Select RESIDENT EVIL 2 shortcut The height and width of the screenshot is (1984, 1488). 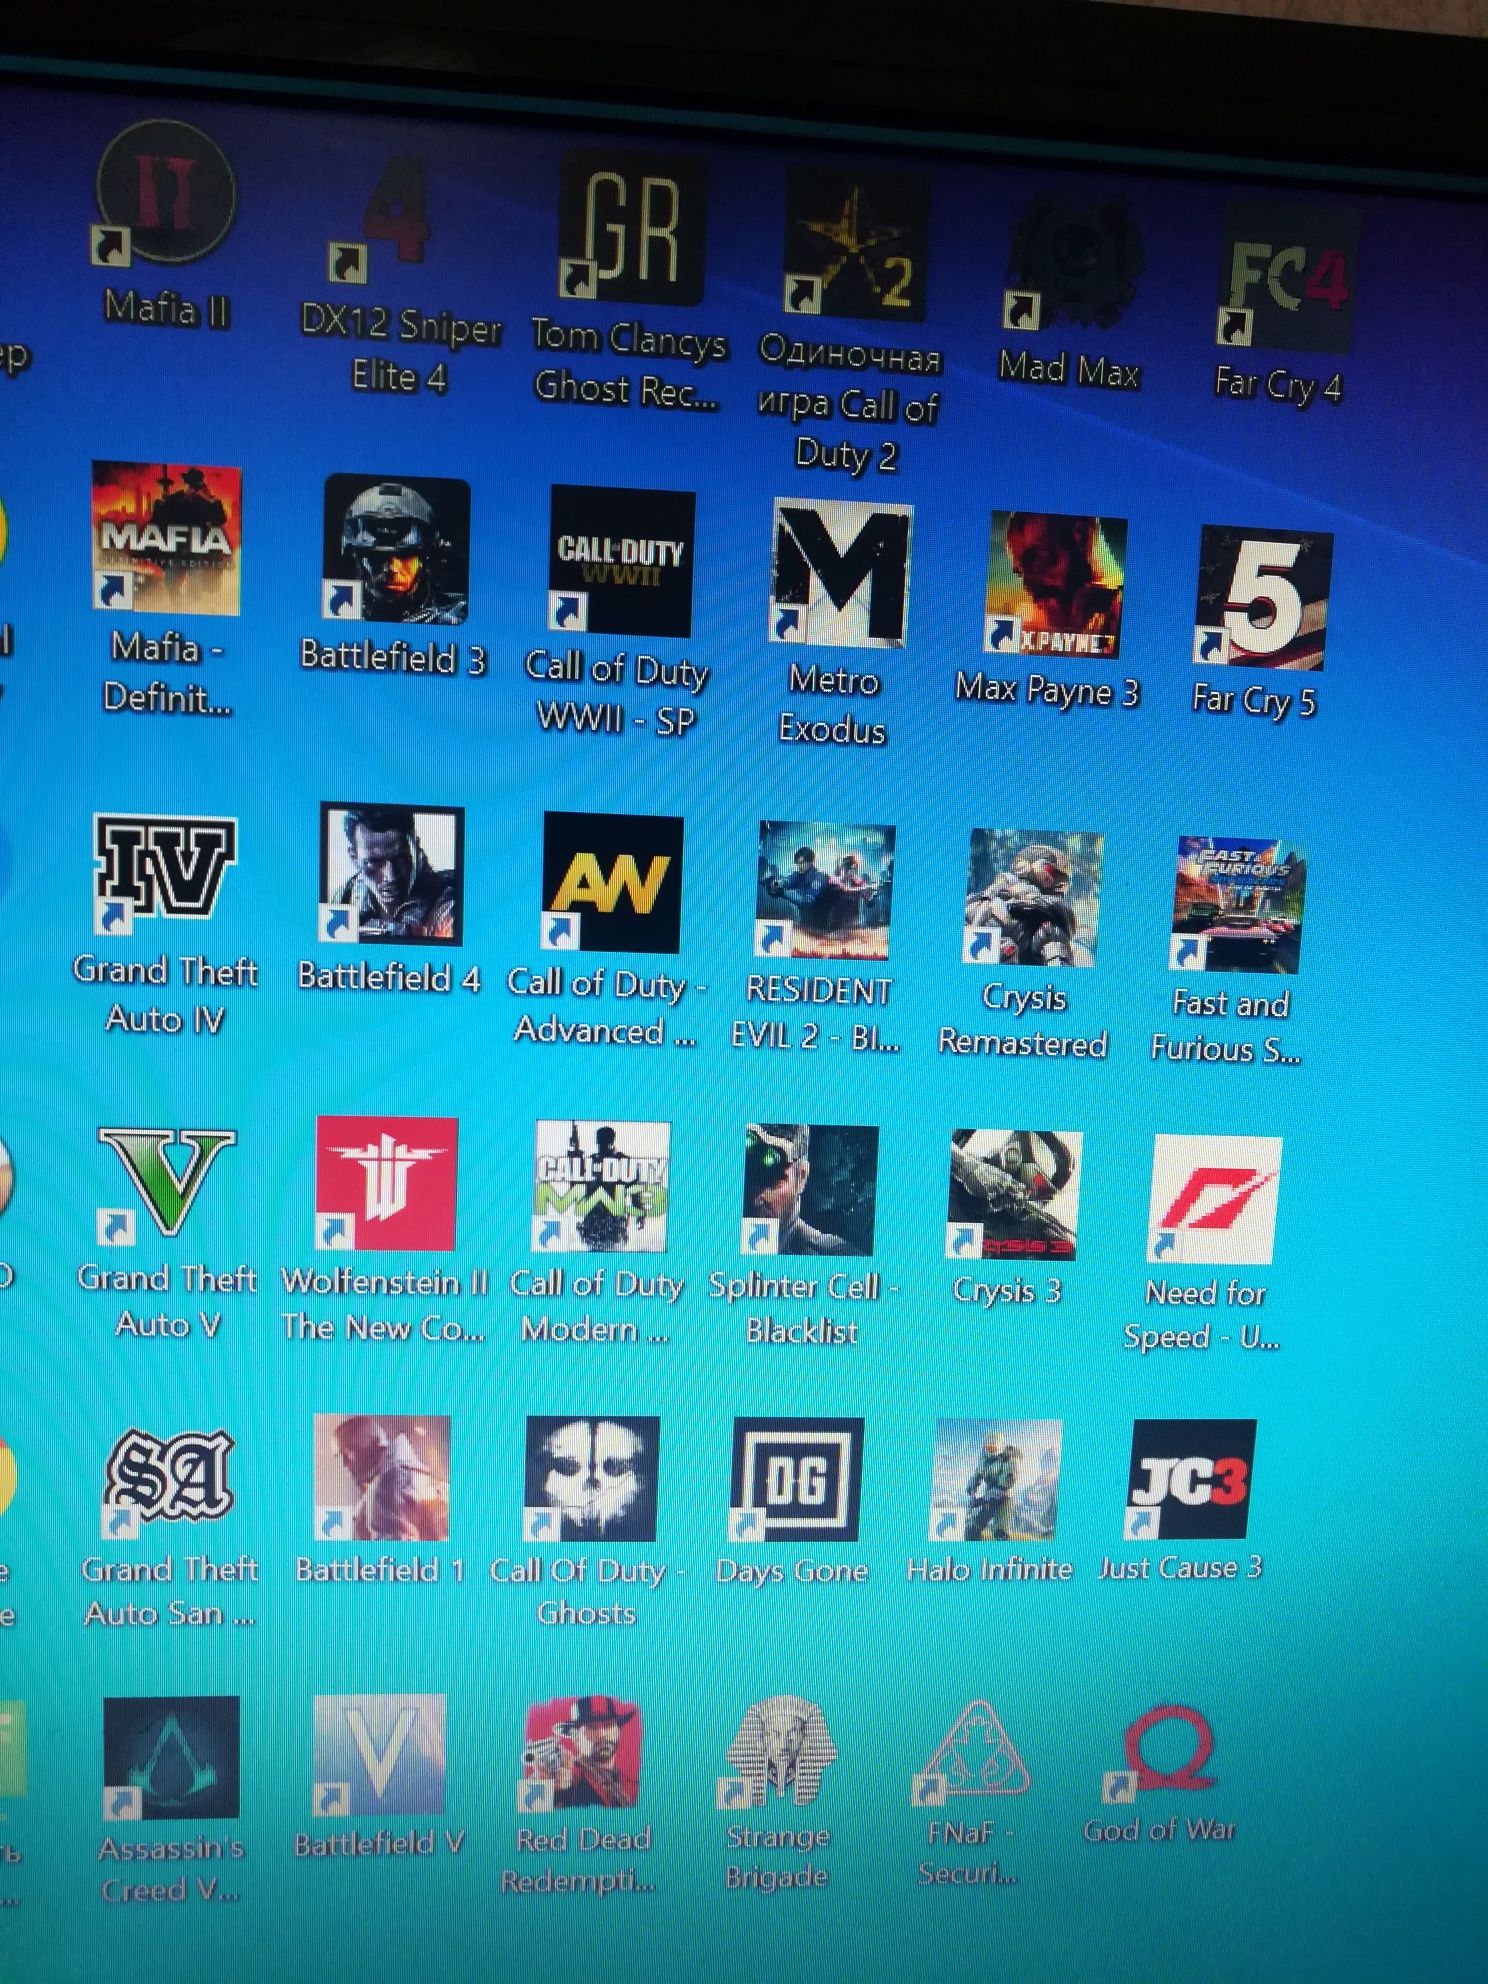[x=826, y=891]
